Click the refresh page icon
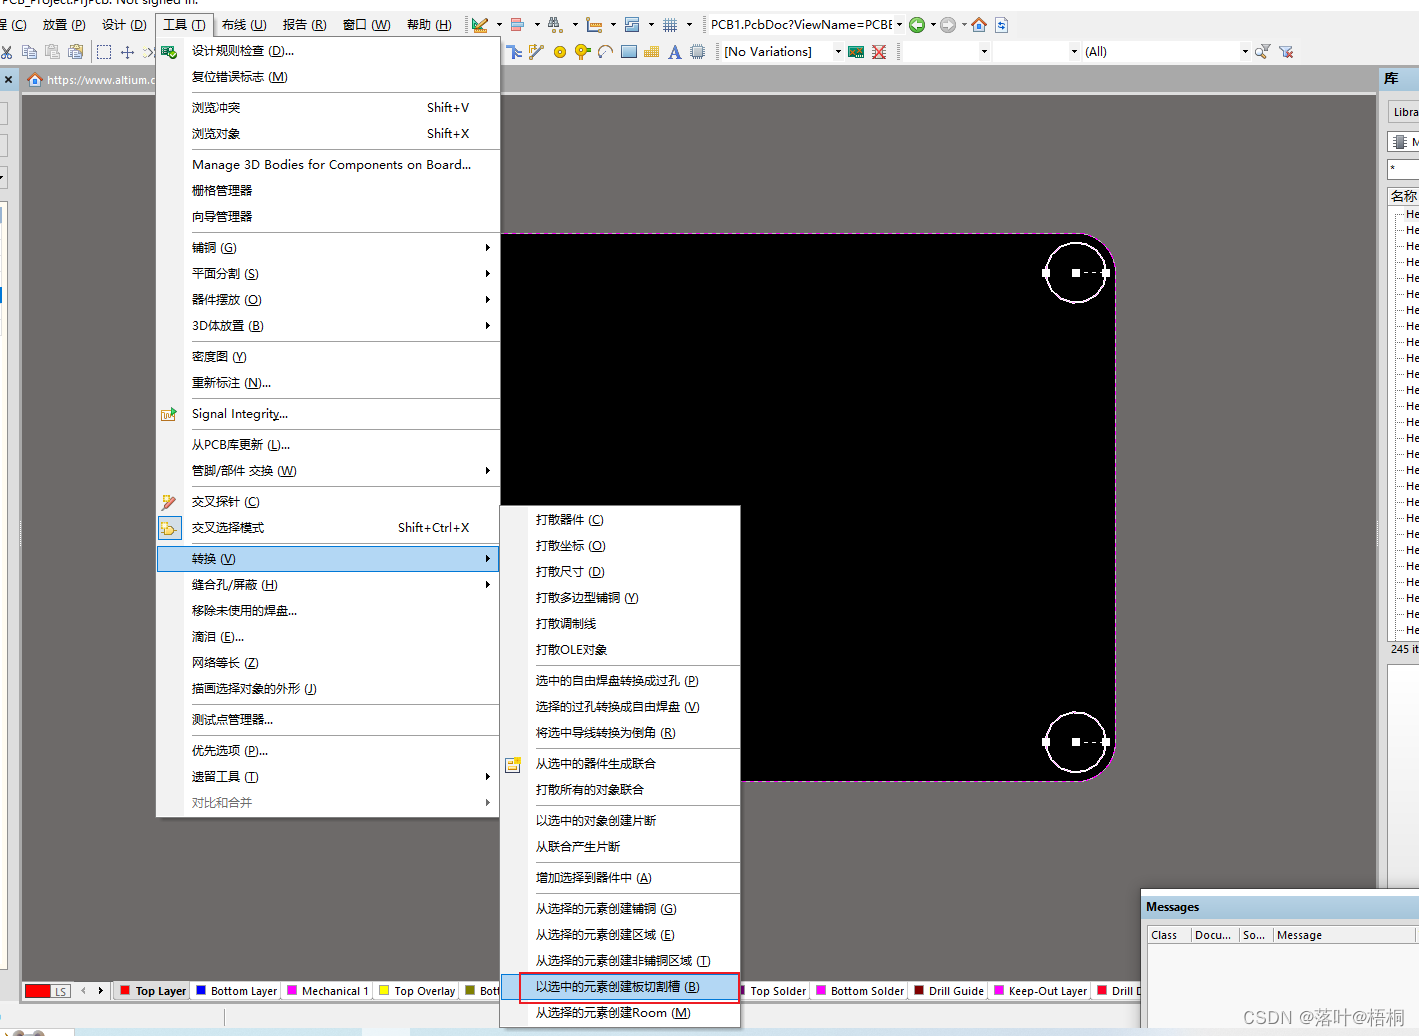 (x=1002, y=25)
